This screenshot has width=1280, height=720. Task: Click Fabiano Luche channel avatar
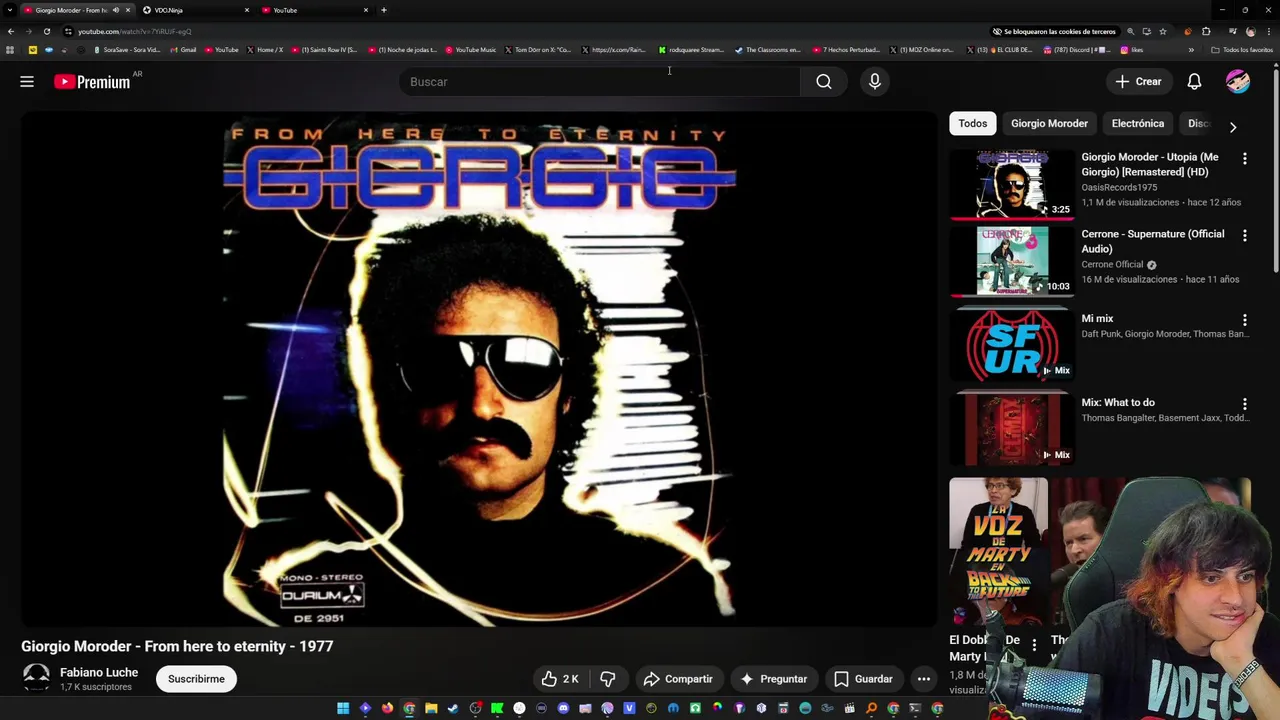tap(36, 678)
